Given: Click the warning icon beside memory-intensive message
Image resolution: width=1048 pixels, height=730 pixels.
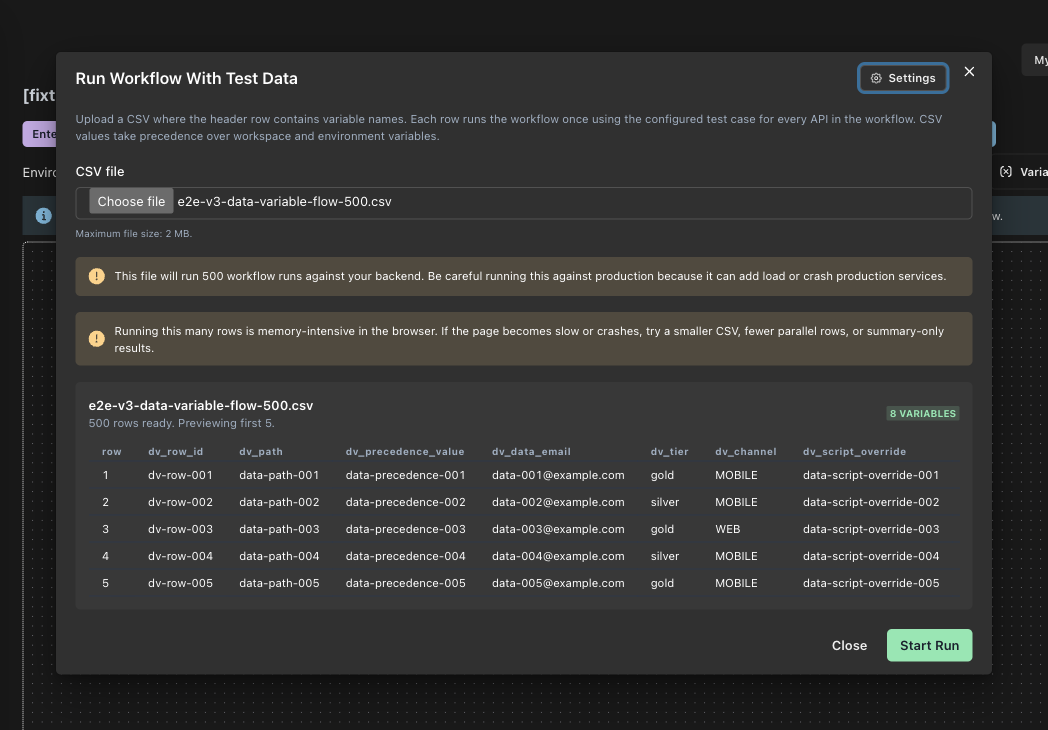Looking at the screenshot, I should pos(96,339).
